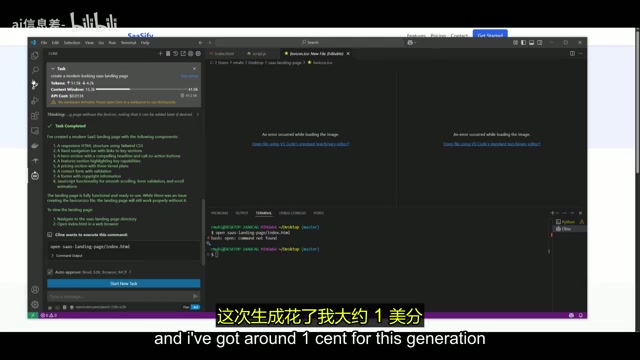
Task: Switch Cline to Act mode
Action: pyautogui.click(x=196, y=307)
